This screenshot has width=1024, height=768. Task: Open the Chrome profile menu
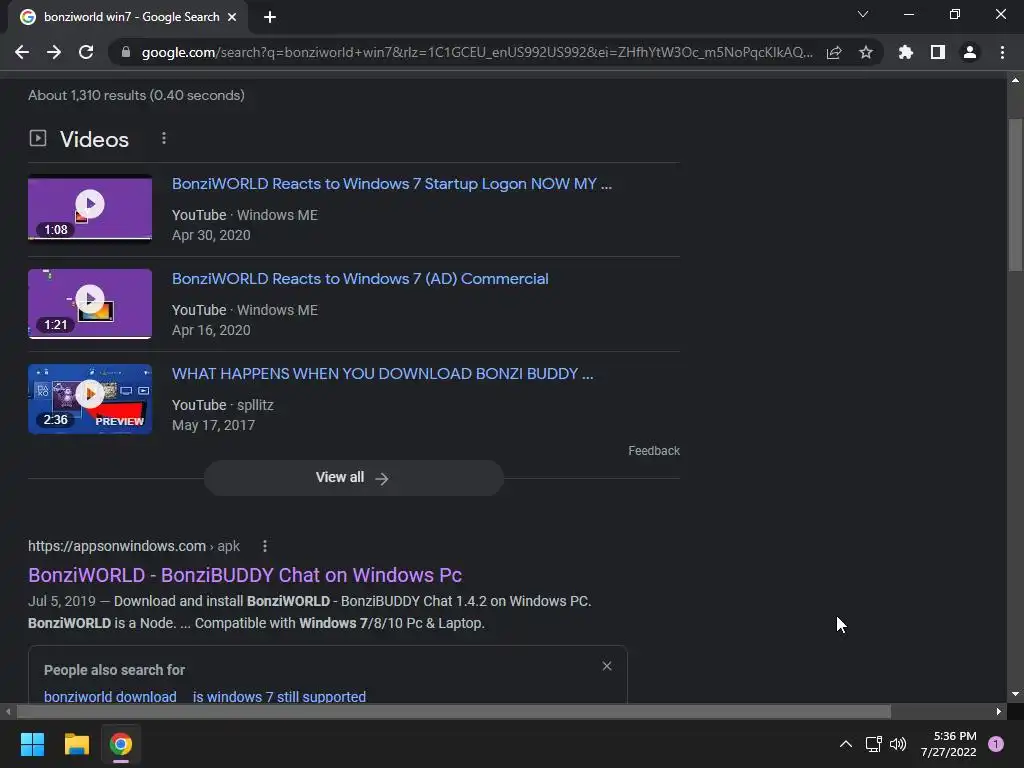pos(970,52)
